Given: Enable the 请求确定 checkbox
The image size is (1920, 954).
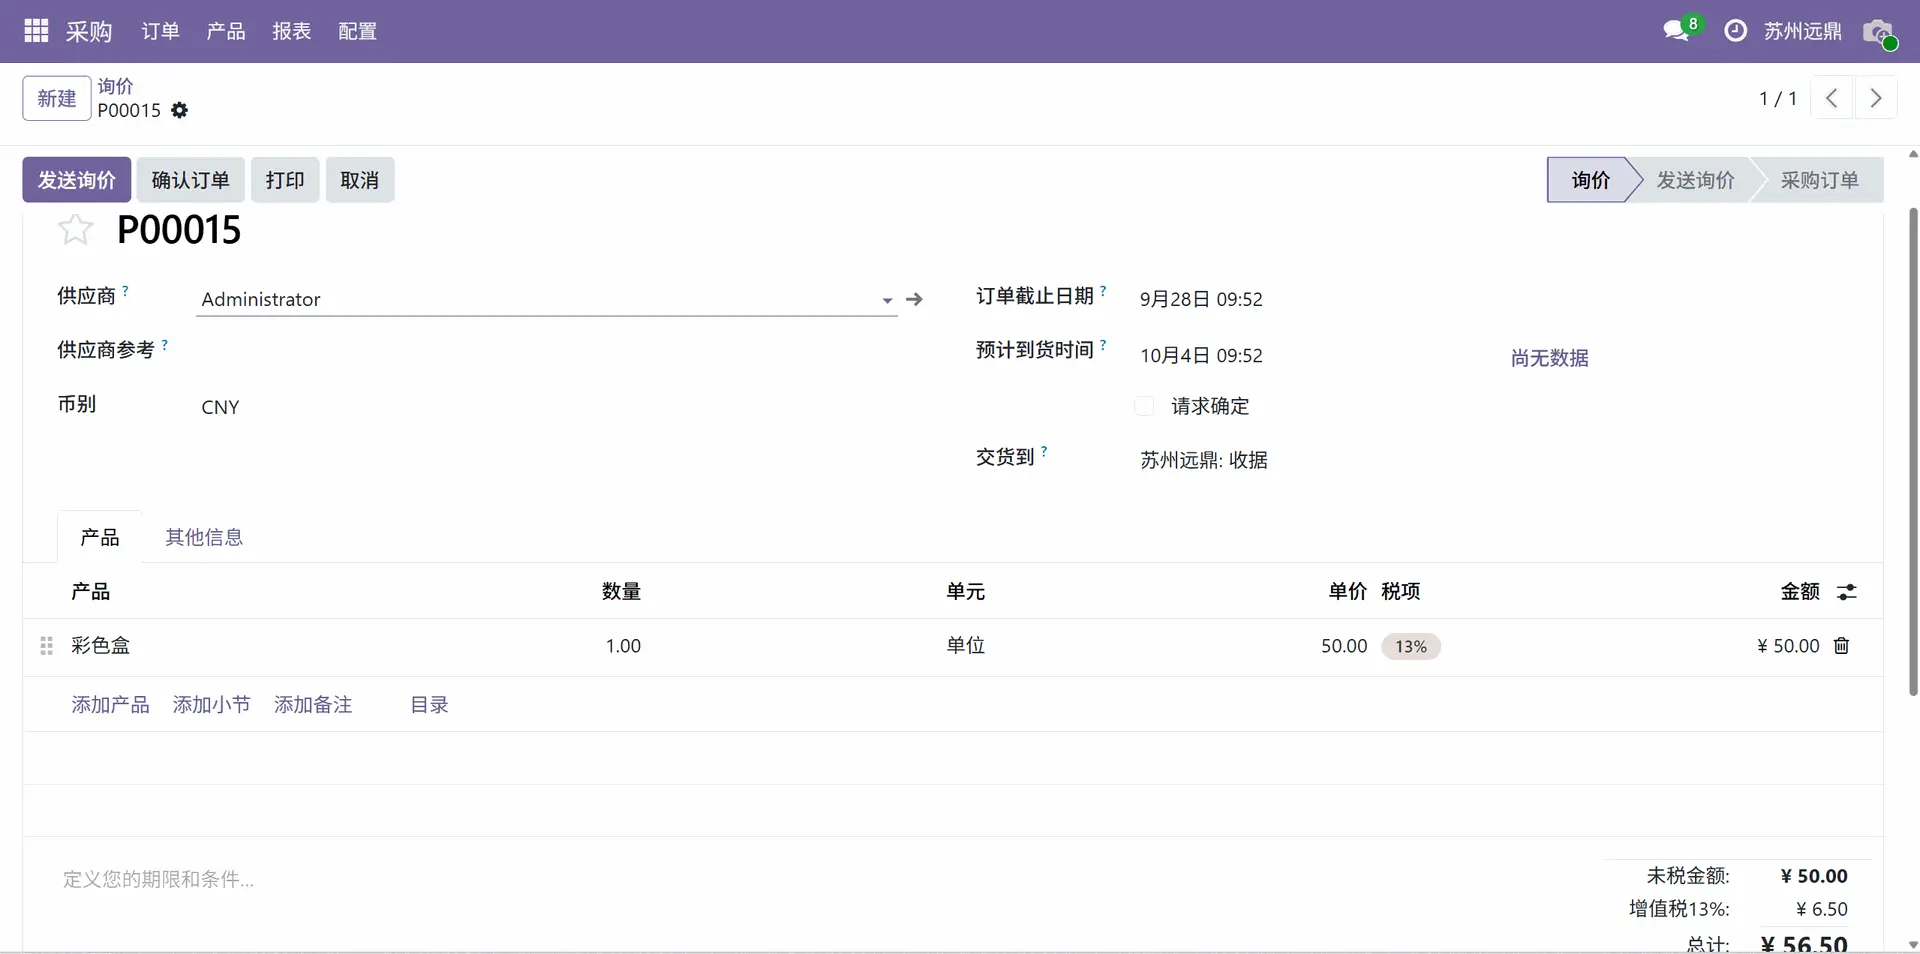Looking at the screenshot, I should click(x=1144, y=406).
